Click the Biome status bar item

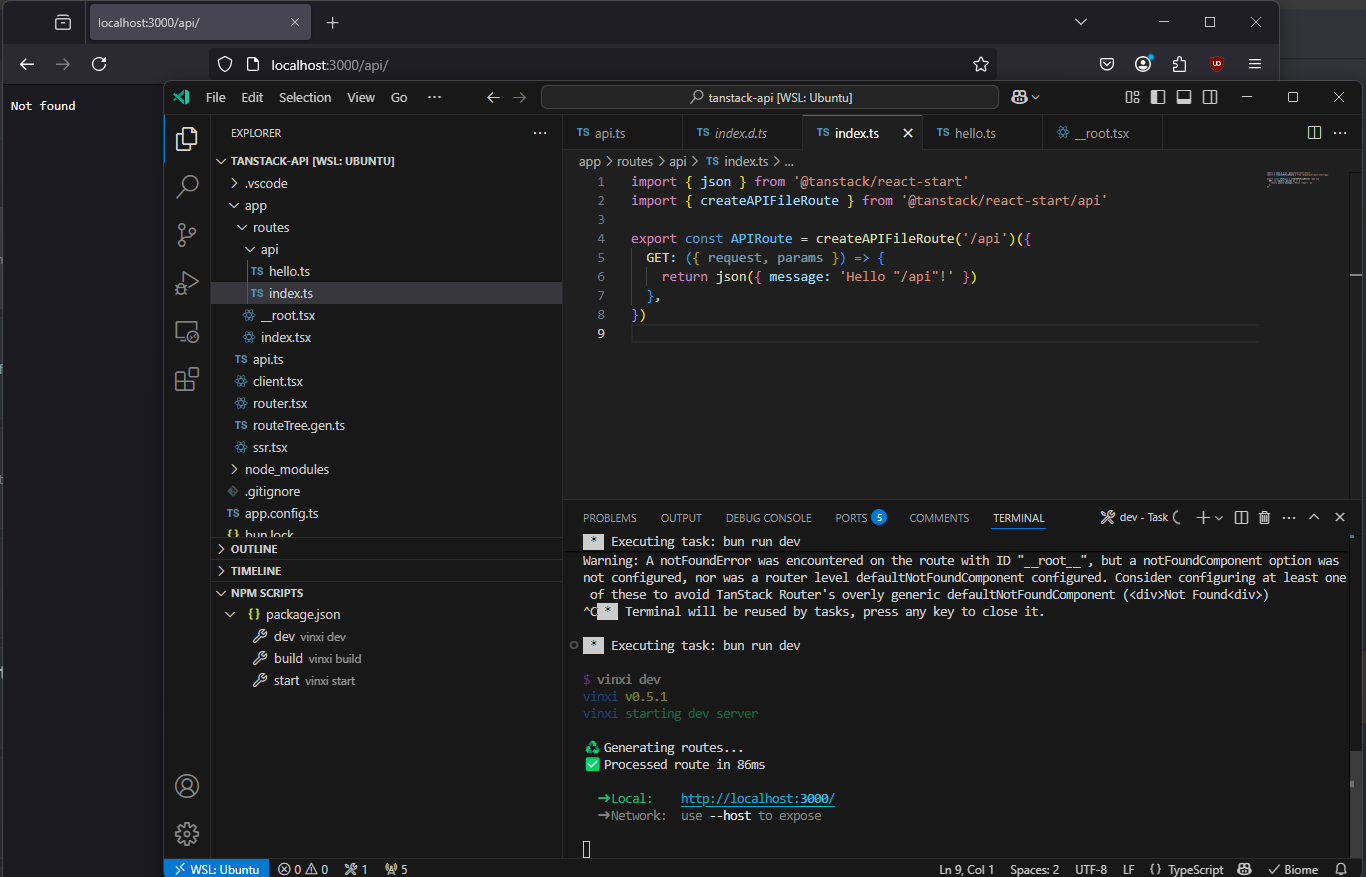coord(1293,869)
